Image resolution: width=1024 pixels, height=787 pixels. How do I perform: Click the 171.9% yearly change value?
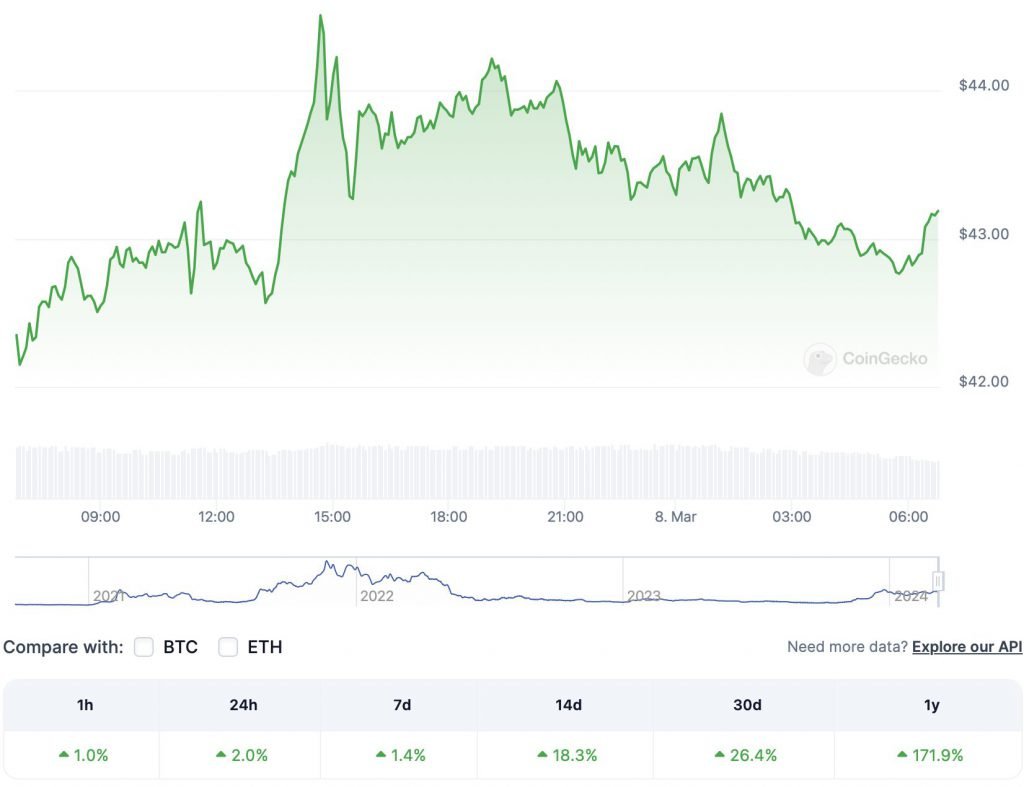pos(937,756)
